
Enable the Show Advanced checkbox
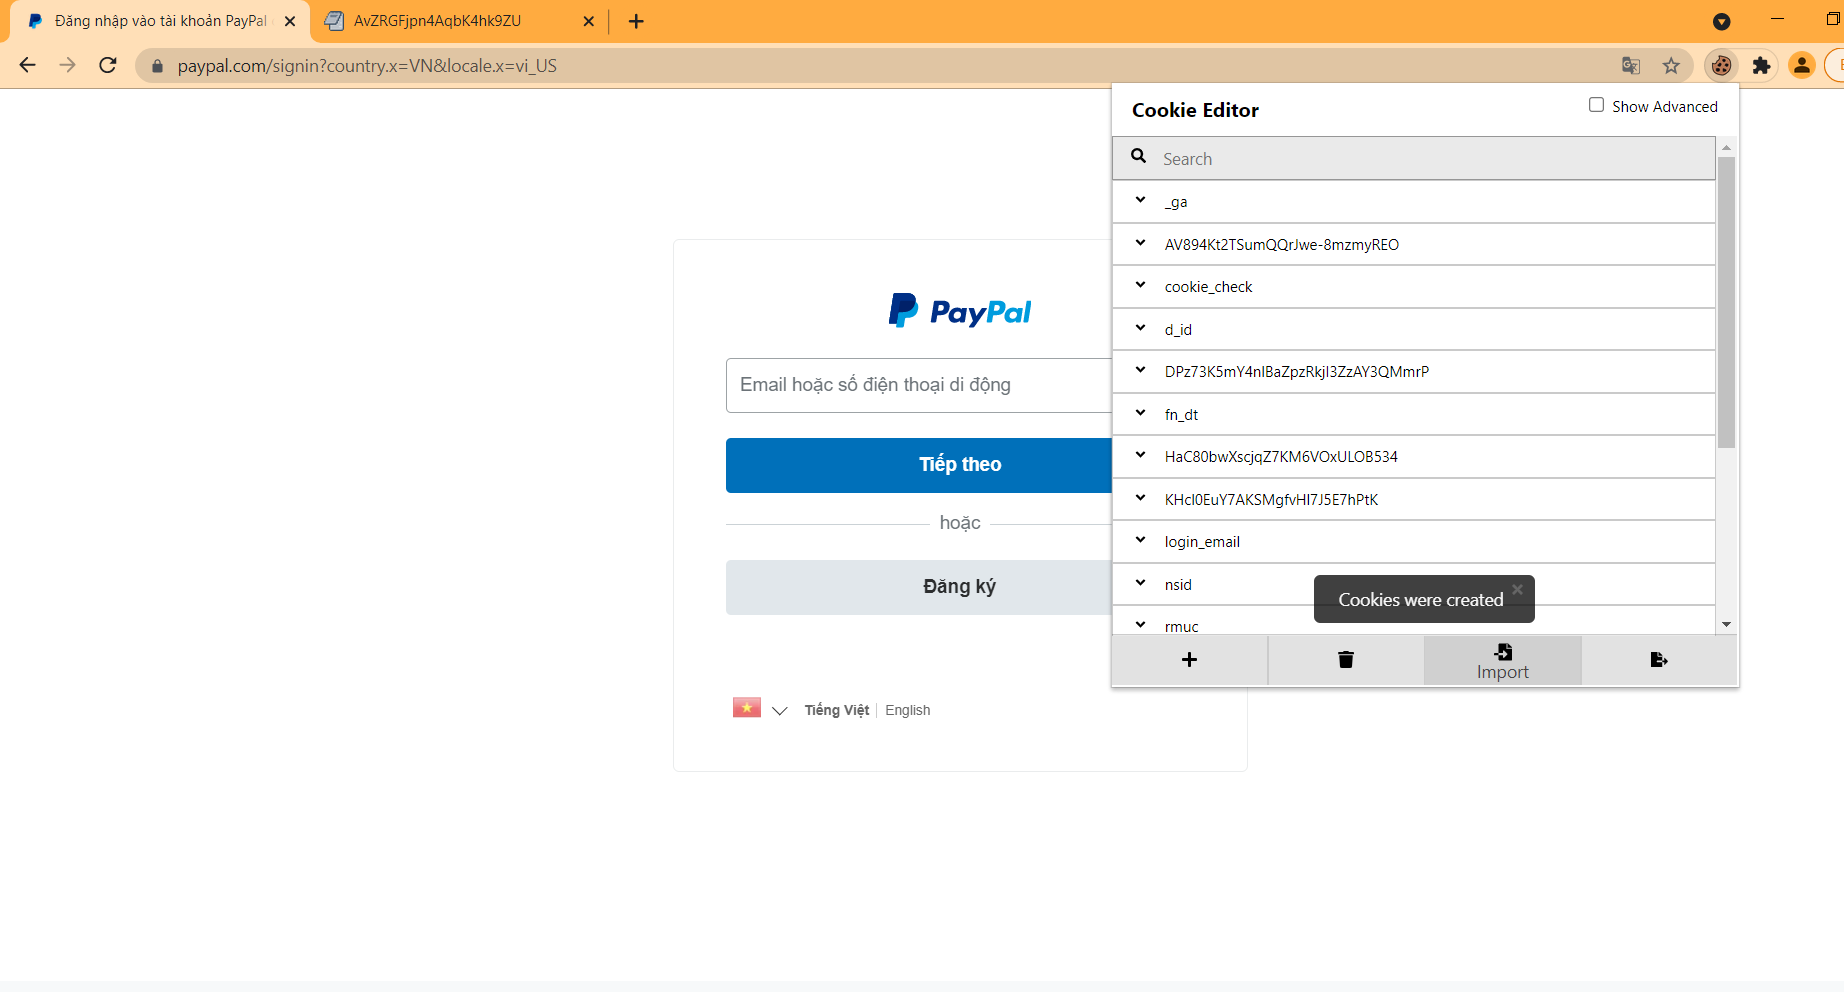click(x=1596, y=104)
